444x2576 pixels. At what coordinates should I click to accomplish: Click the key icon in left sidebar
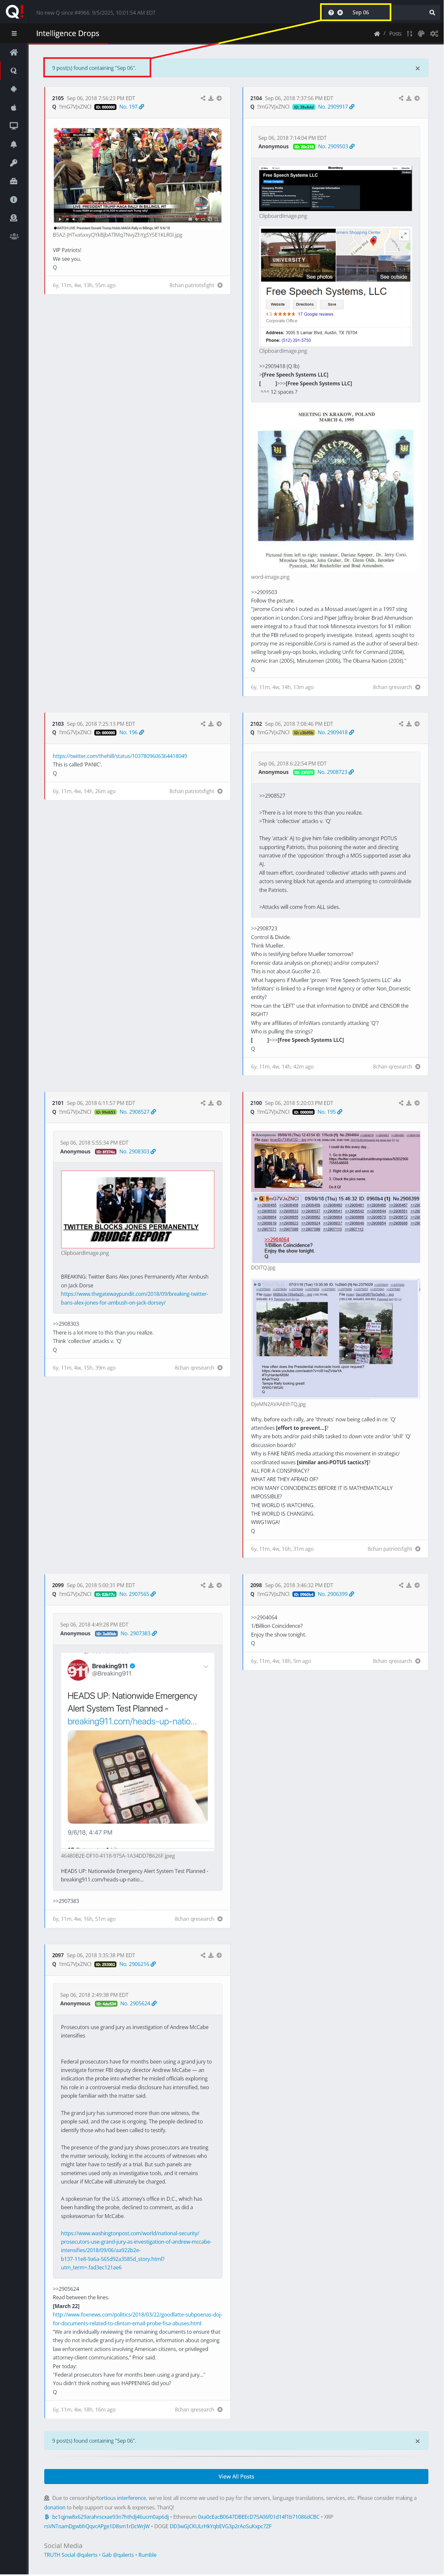pyautogui.click(x=14, y=163)
